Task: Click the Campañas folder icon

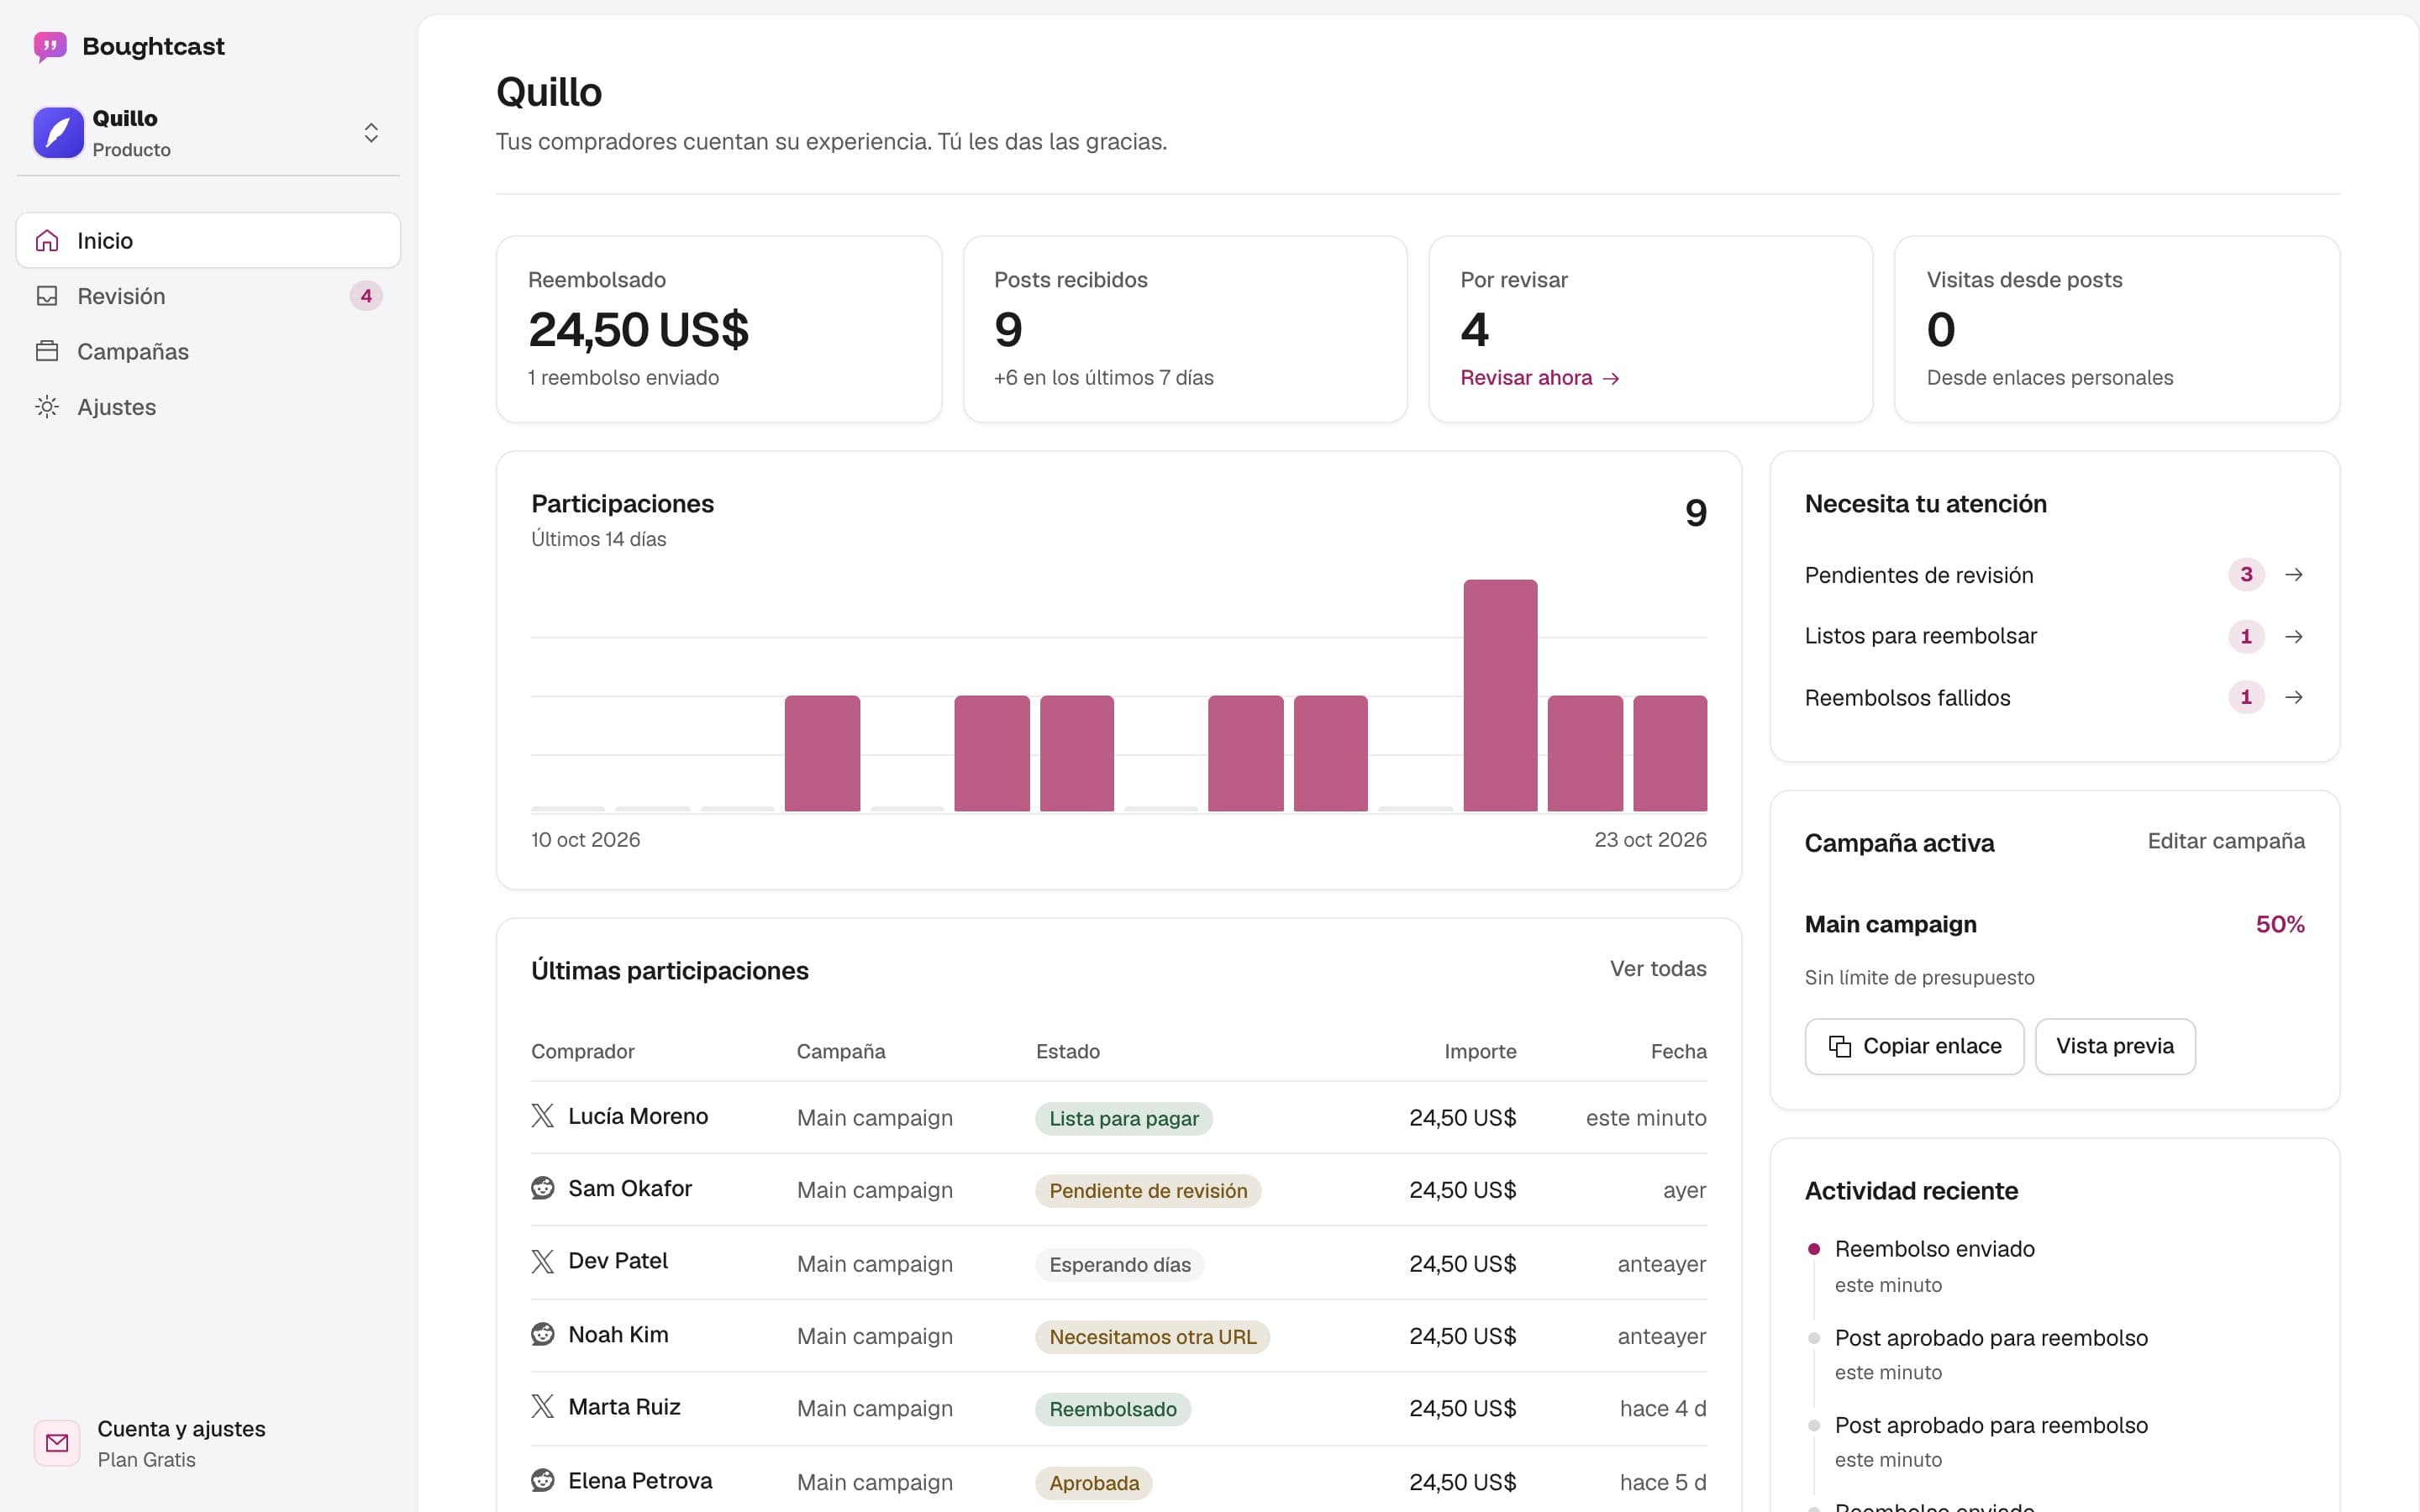Action: click(47, 351)
